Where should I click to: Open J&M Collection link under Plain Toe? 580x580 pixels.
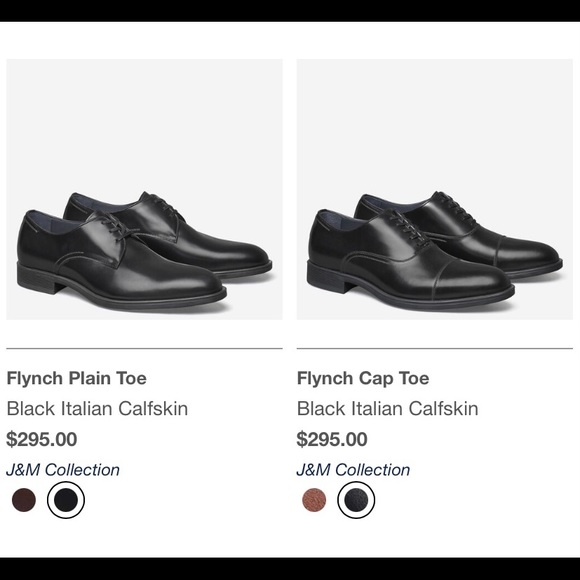pos(63,470)
